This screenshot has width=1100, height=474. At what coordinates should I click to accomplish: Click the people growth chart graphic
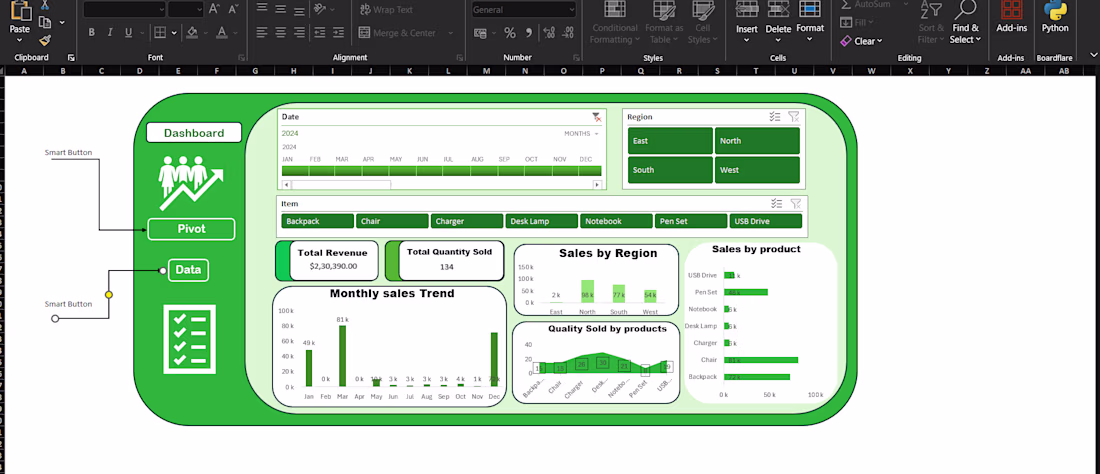pyautogui.click(x=191, y=182)
